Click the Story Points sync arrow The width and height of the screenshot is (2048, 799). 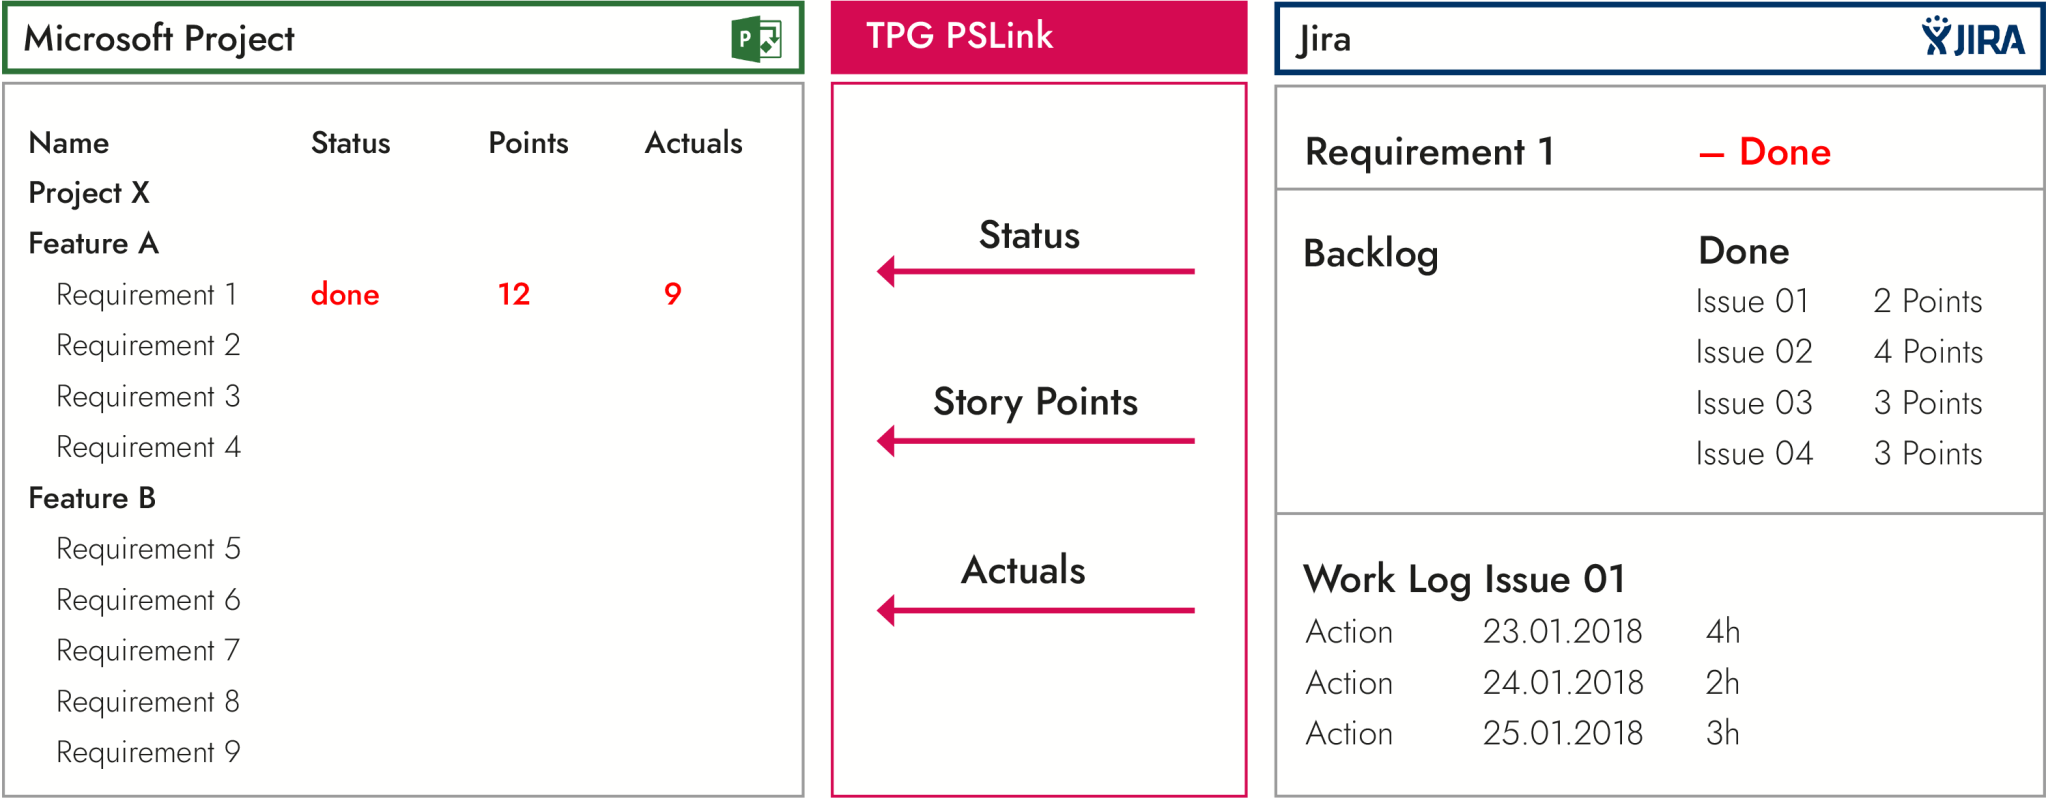pyautogui.click(x=1035, y=440)
